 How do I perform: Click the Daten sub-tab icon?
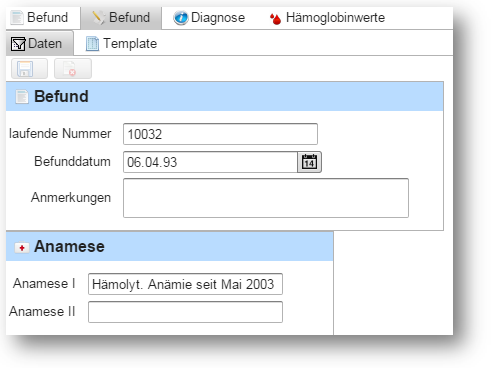[x=18, y=44]
